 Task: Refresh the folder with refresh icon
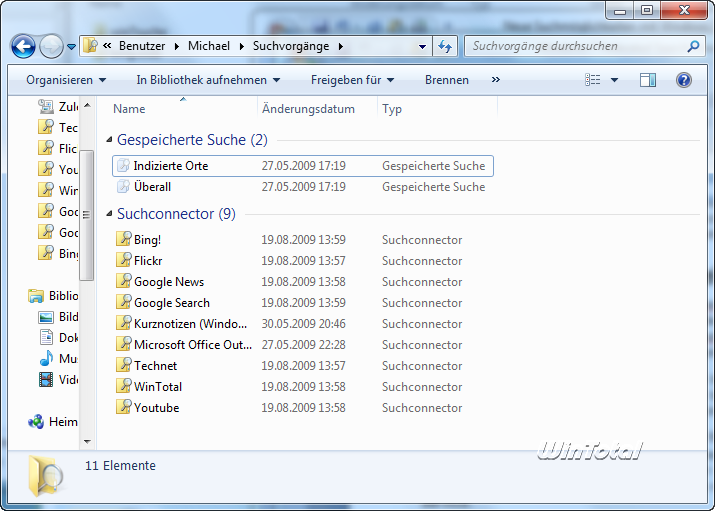[445, 46]
